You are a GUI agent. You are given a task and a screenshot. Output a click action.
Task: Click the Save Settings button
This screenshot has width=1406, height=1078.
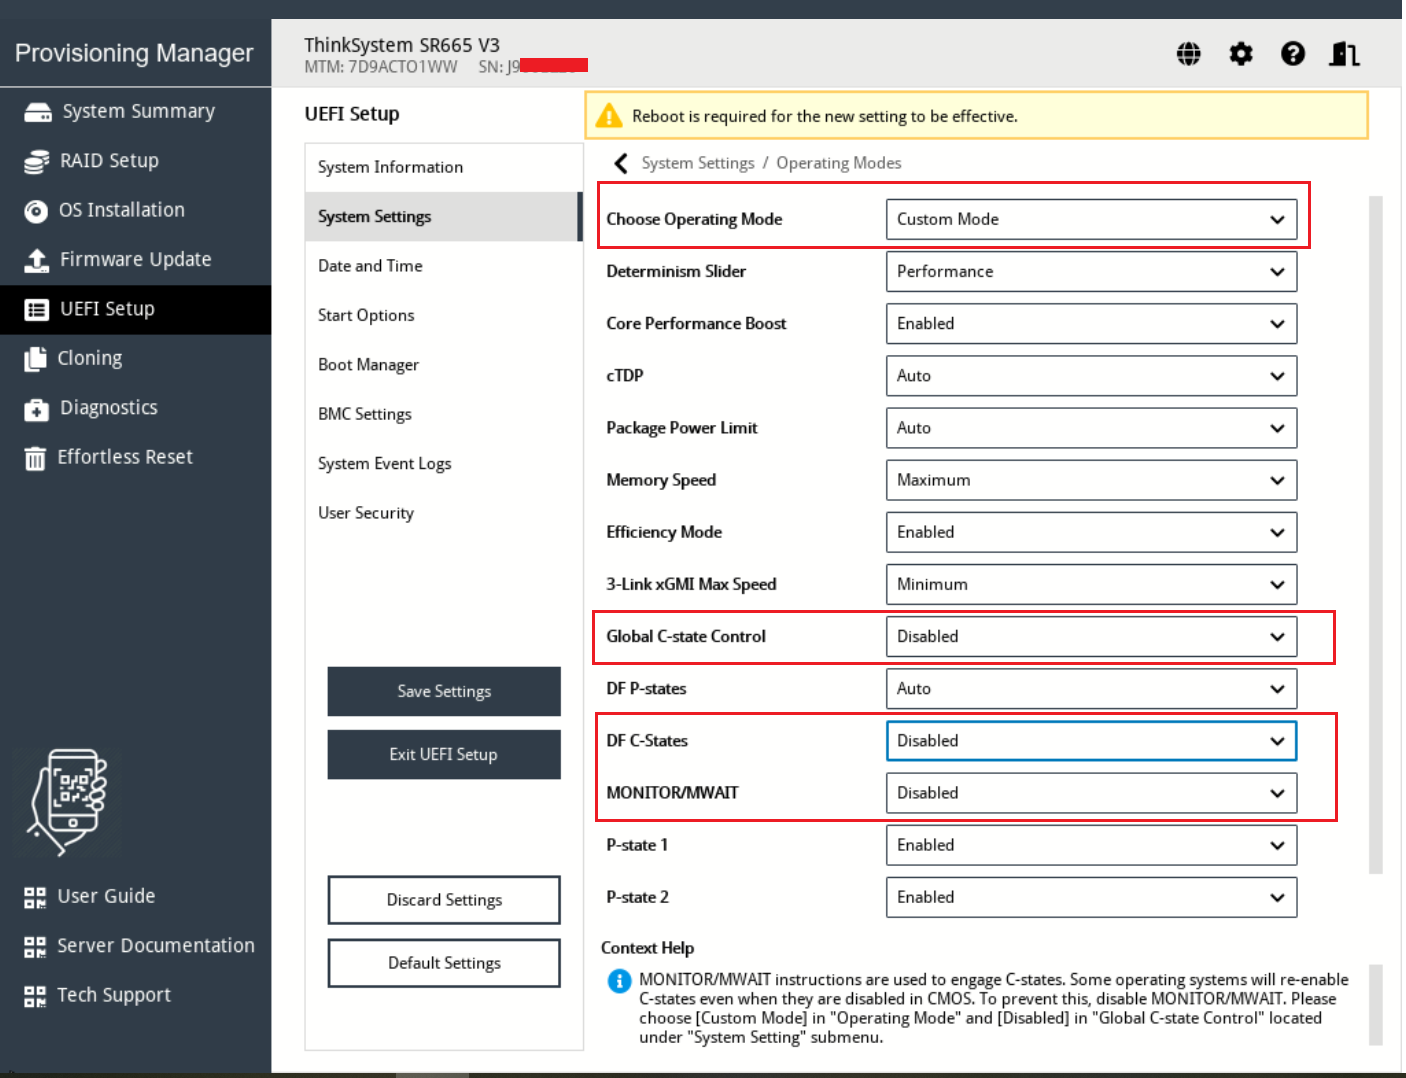(x=444, y=692)
